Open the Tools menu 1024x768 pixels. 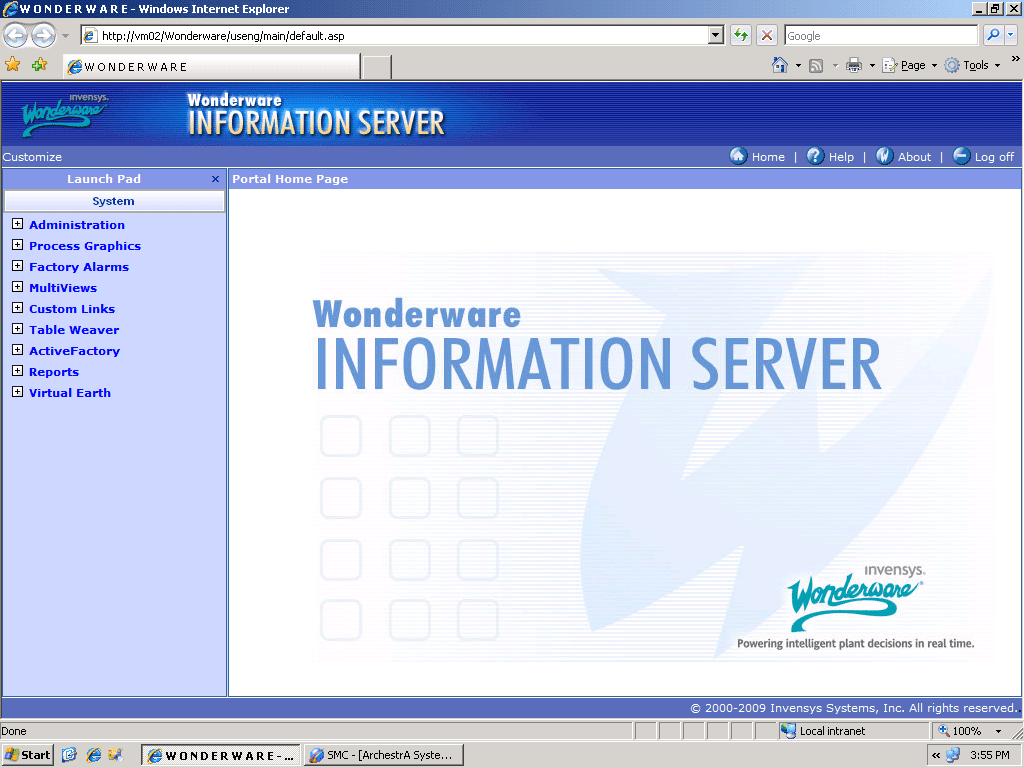[x=972, y=65]
